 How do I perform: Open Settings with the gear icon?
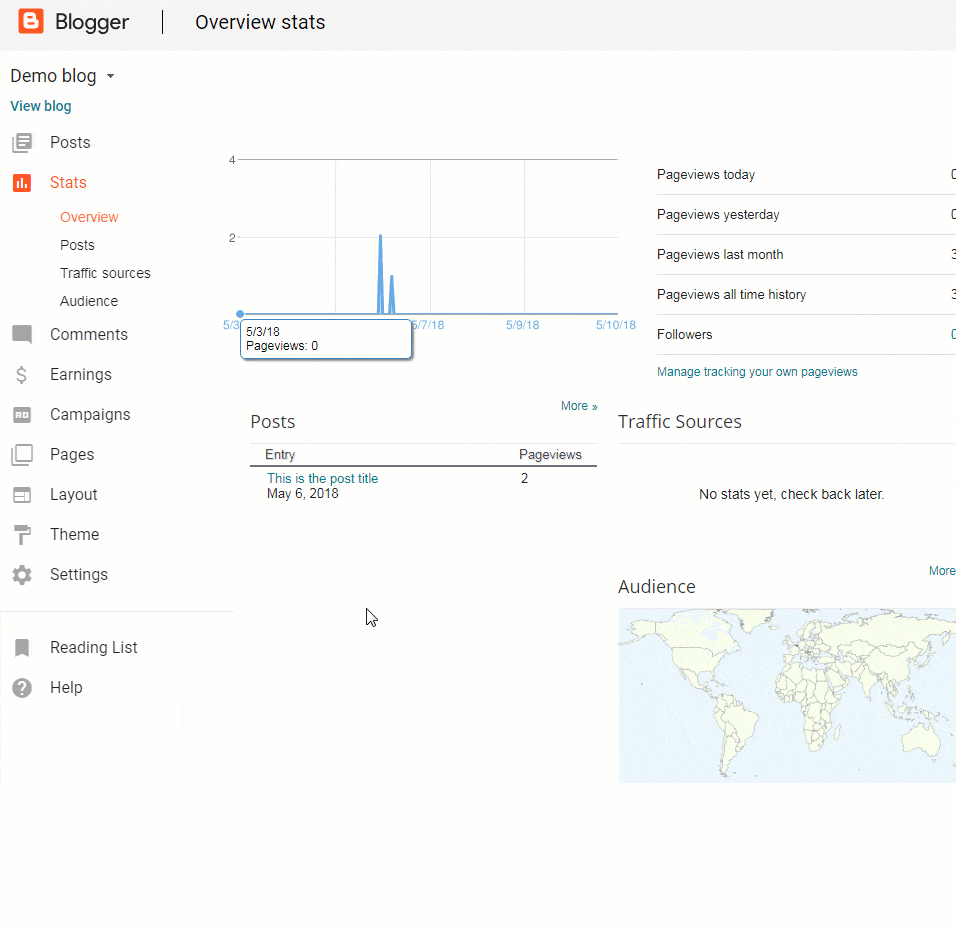click(22, 575)
